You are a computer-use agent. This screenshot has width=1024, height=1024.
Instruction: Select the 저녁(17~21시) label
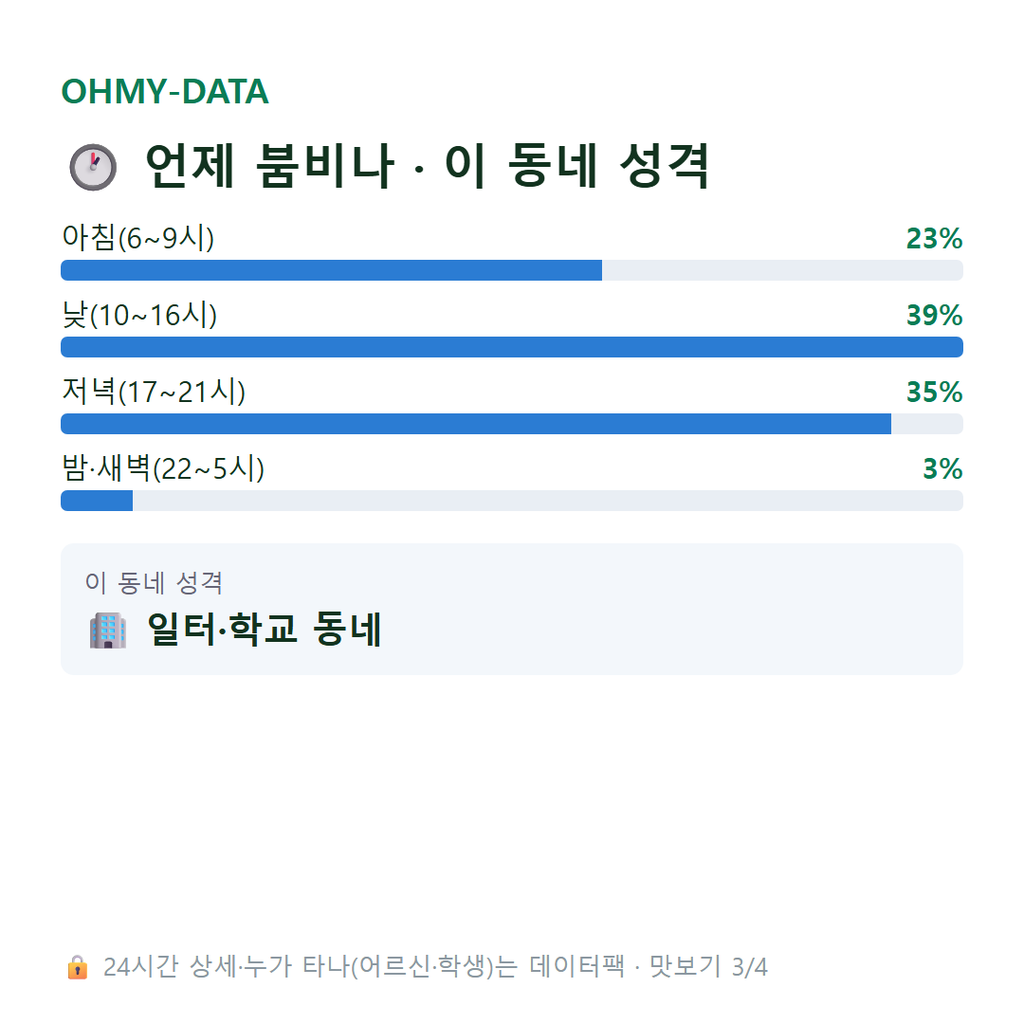(x=153, y=392)
